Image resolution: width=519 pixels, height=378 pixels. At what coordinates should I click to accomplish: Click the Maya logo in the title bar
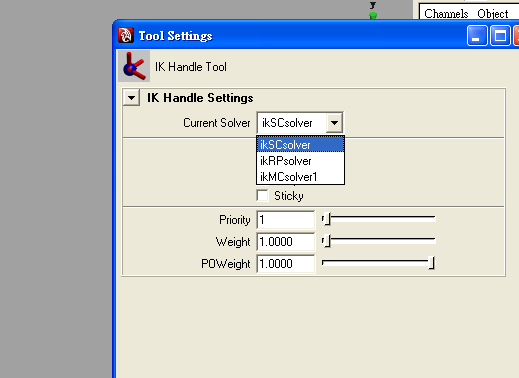pyautogui.click(x=126, y=35)
